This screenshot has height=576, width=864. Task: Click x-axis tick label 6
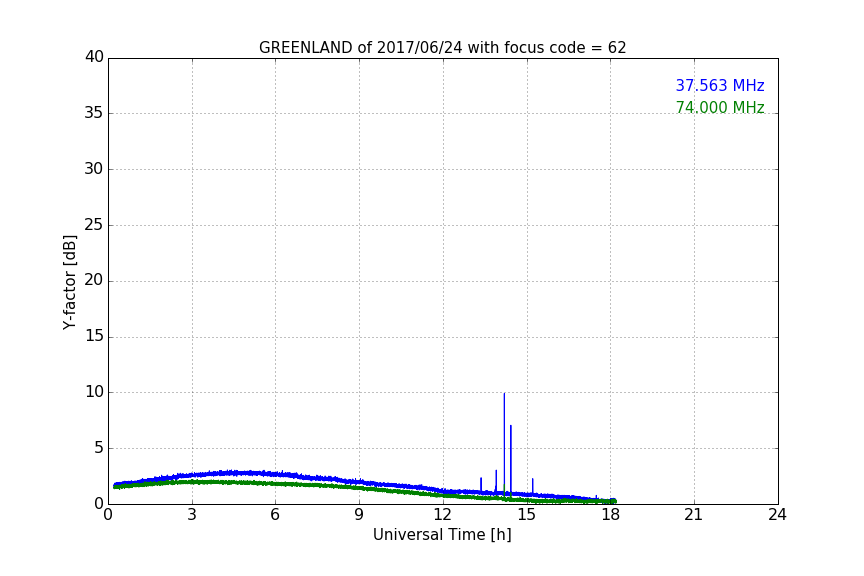click(x=276, y=515)
